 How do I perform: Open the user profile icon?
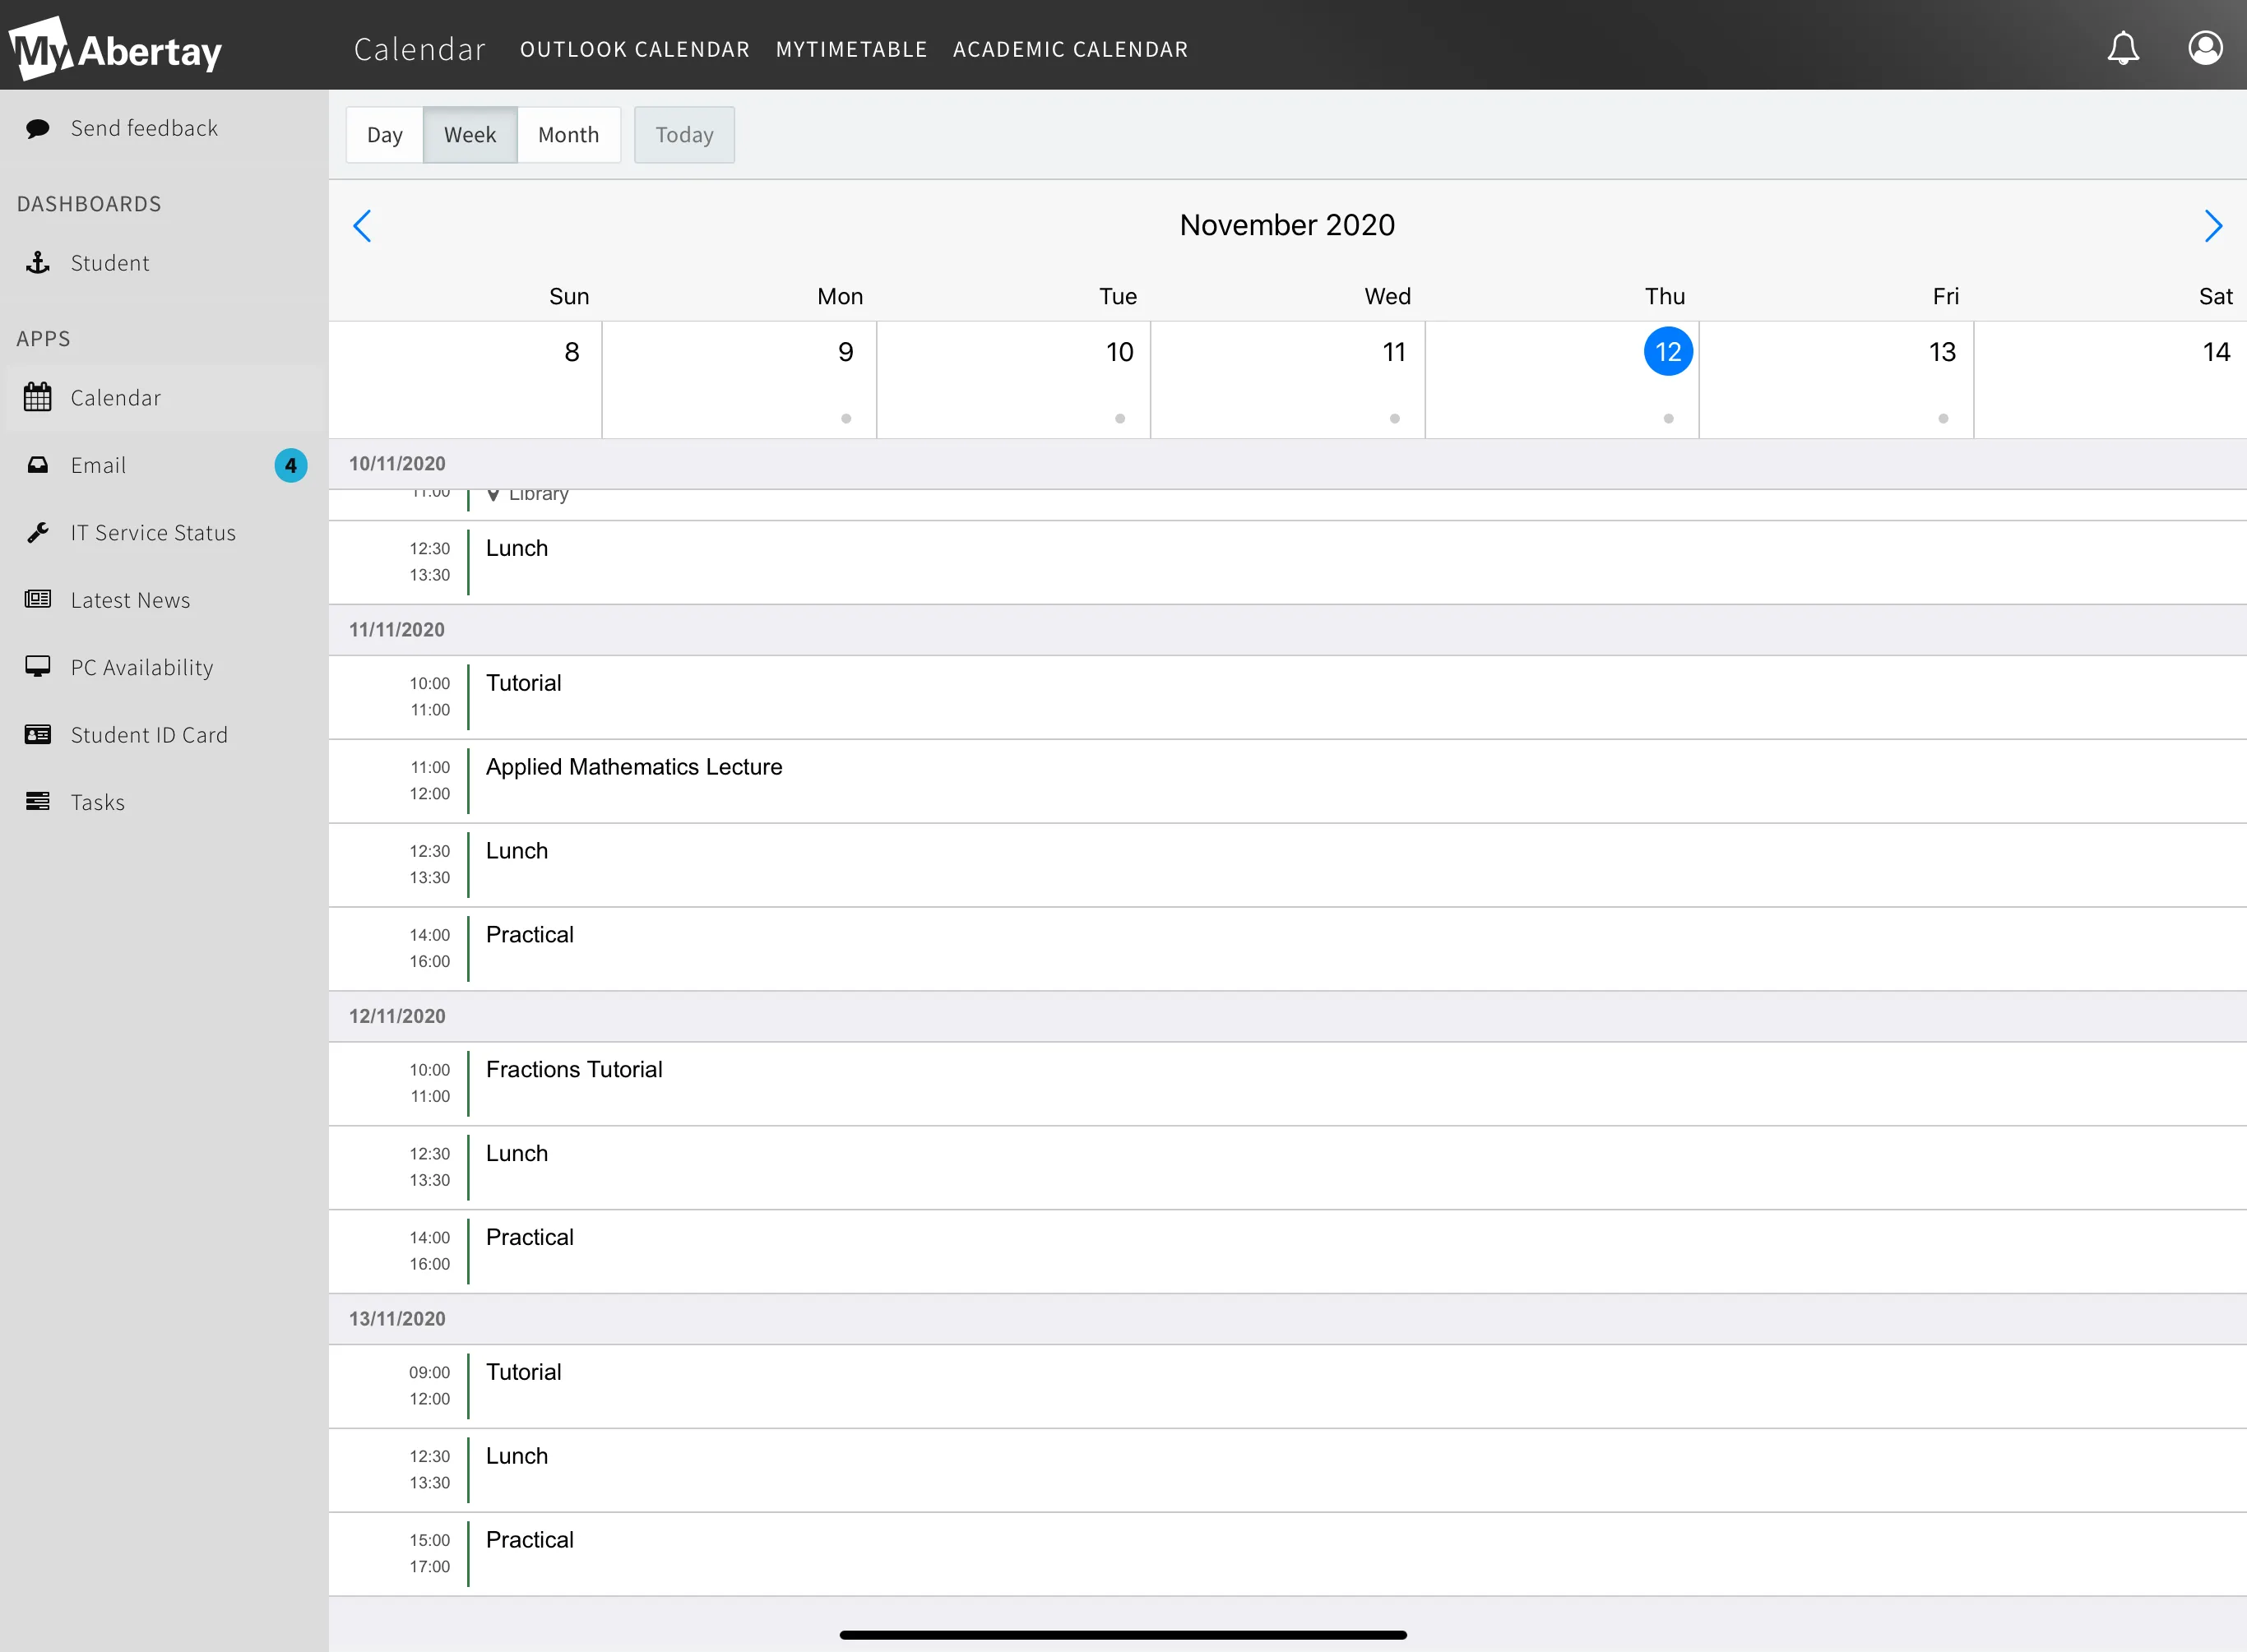2205,47
